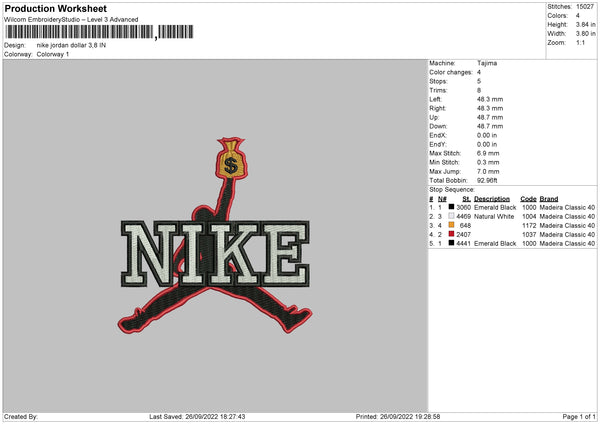Screen dimensions: 600x424
Task: Click the 'Color changes:' label
Action: click(450, 72)
